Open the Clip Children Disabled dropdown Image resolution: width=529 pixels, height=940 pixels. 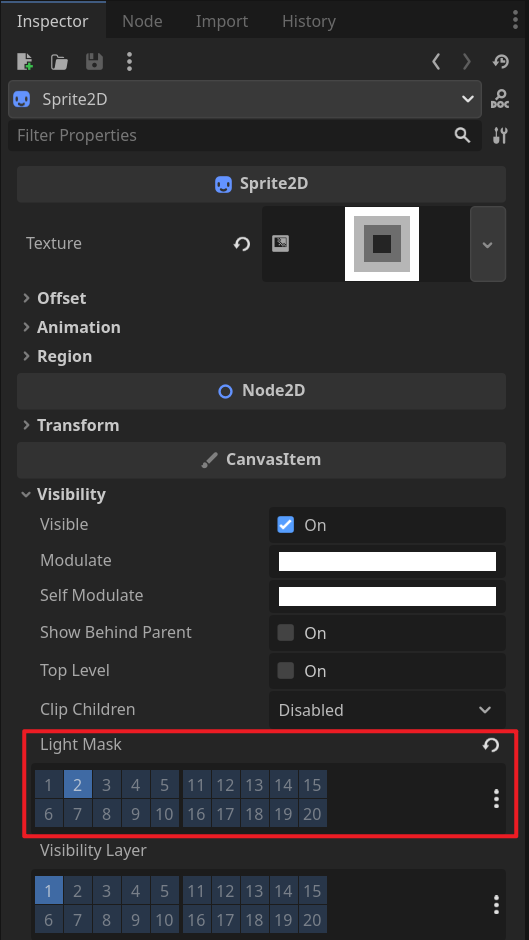[387, 710]
